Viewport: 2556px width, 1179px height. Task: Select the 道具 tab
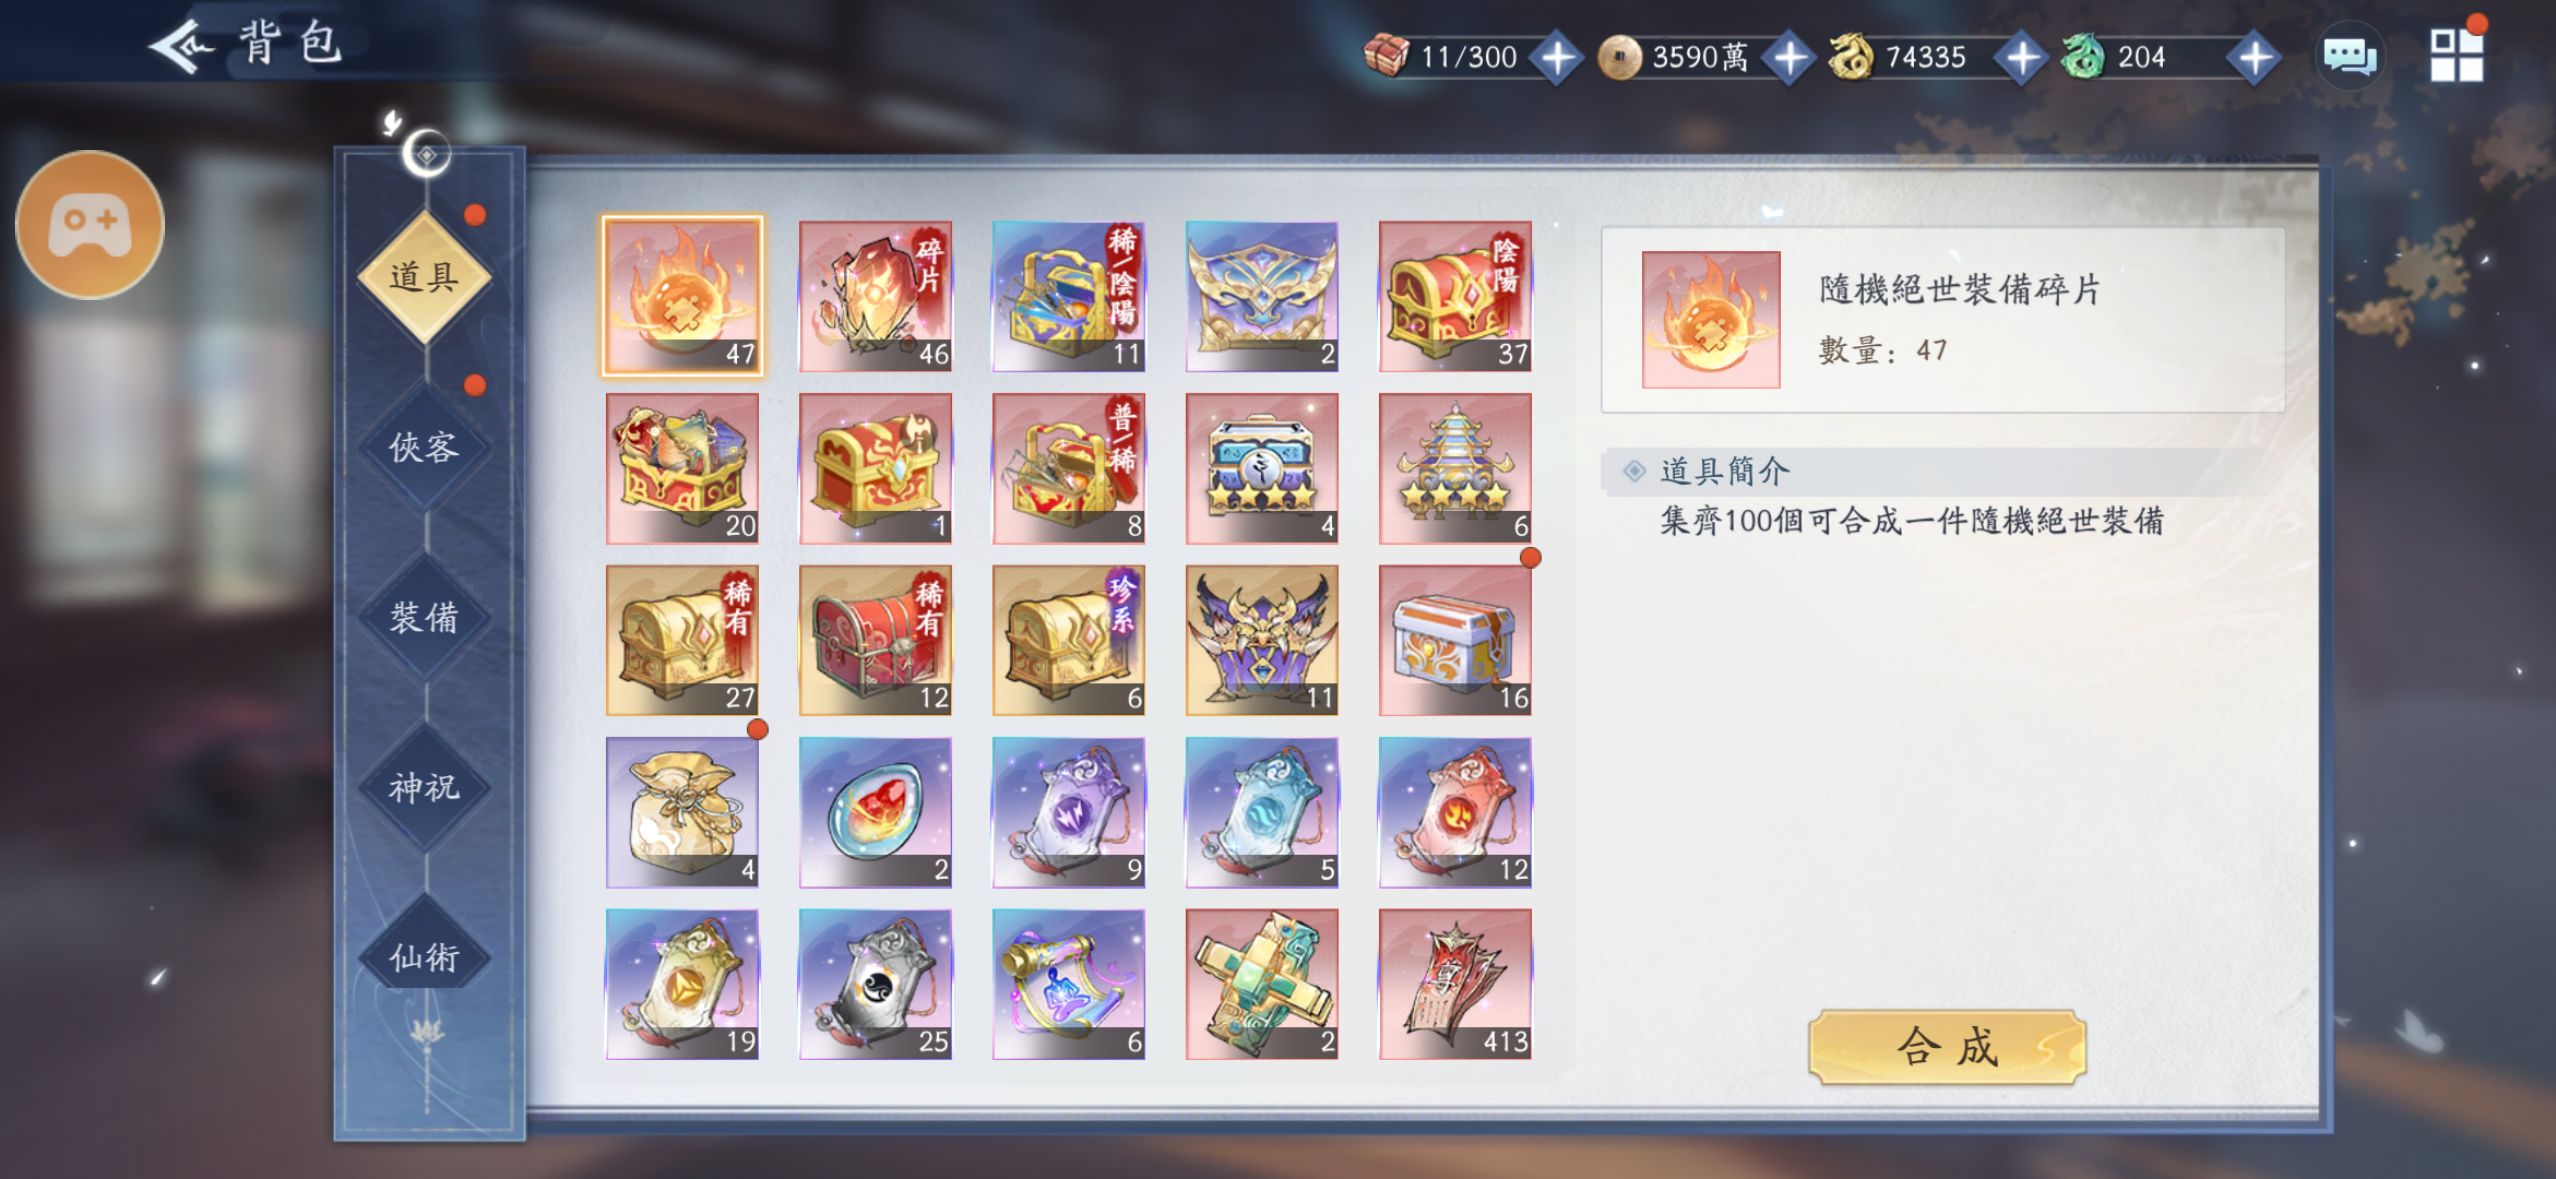[425, 277]
